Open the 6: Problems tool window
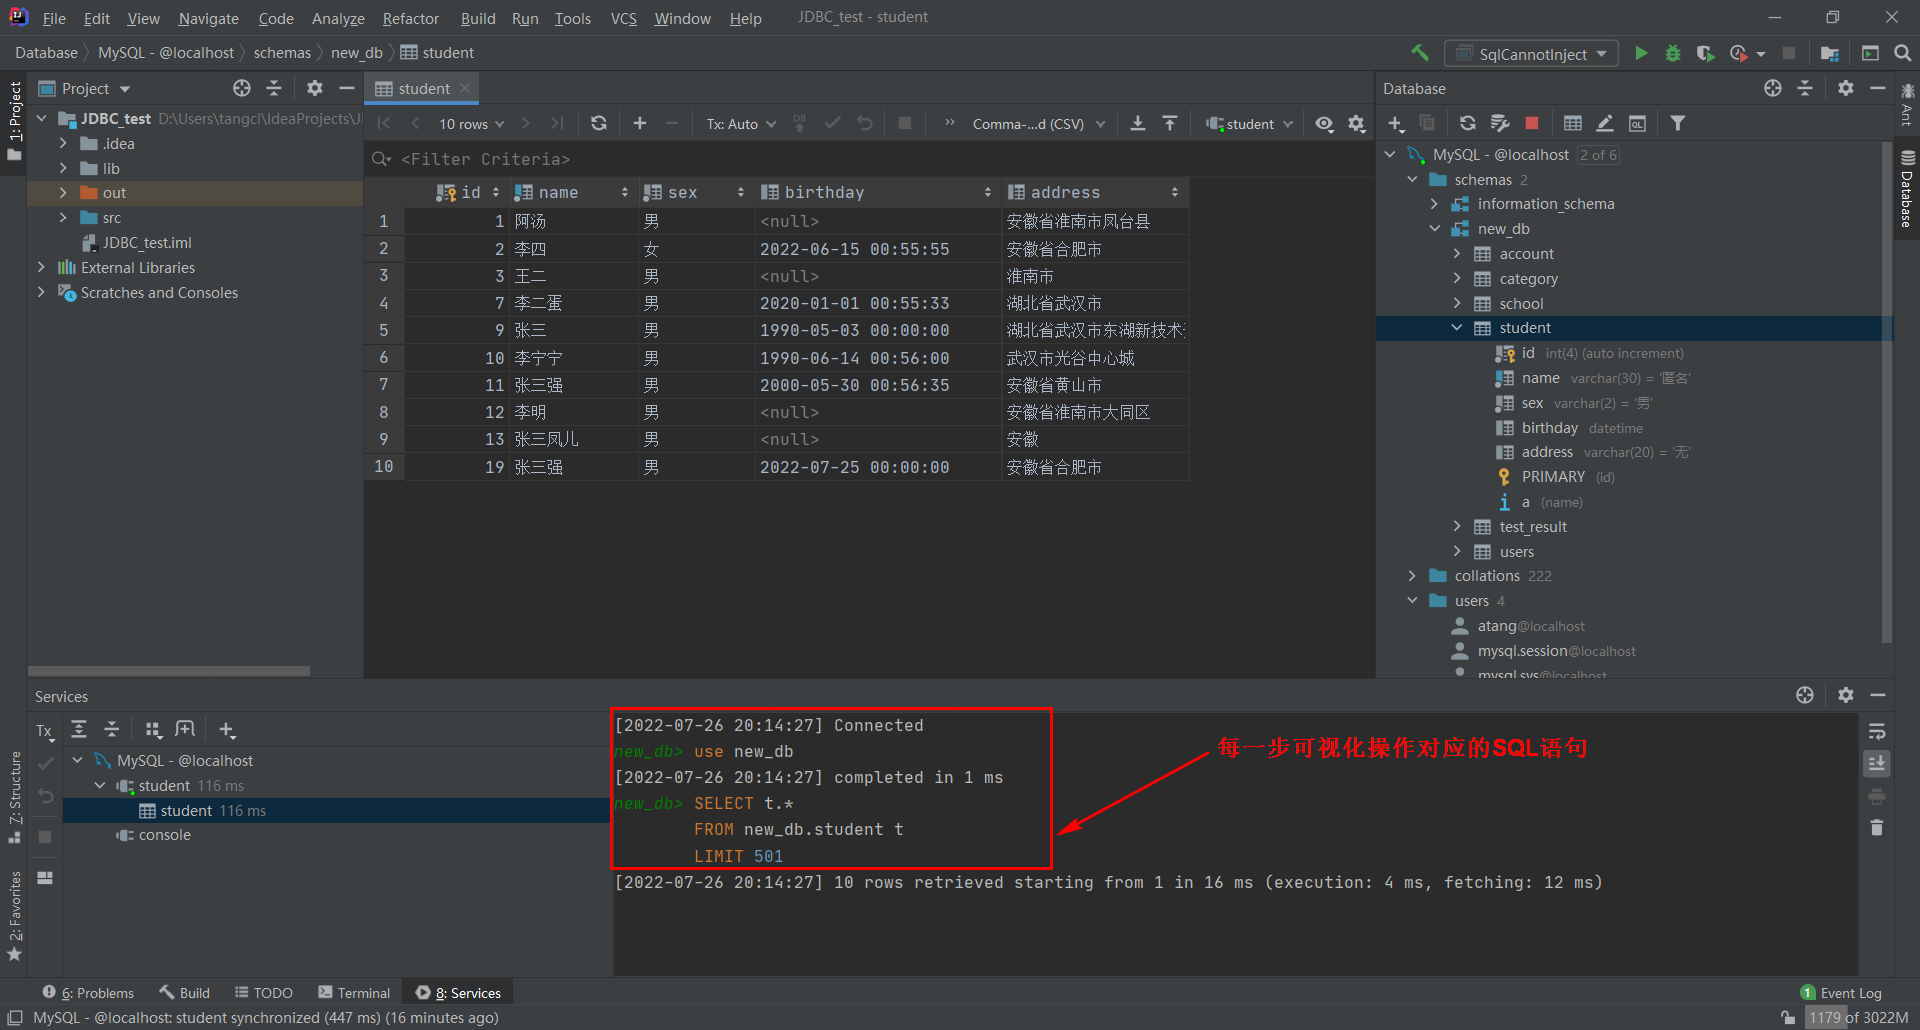This screenshot has height=1030, width=1920. coord(88,992)
